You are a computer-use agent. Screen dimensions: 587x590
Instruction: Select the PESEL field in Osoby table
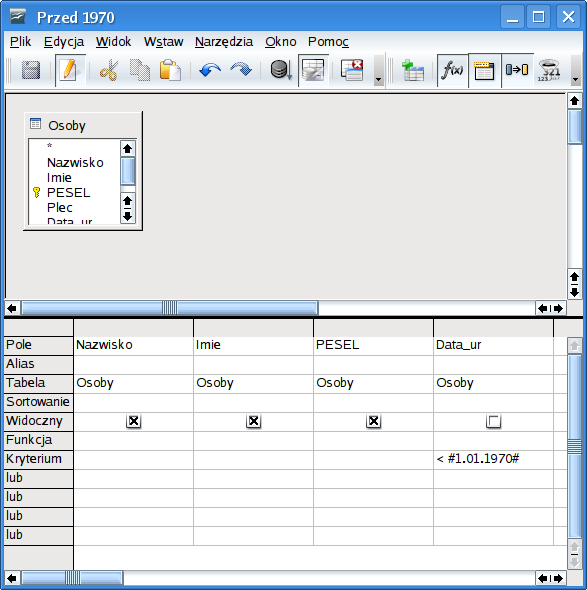tap(68, 193)
